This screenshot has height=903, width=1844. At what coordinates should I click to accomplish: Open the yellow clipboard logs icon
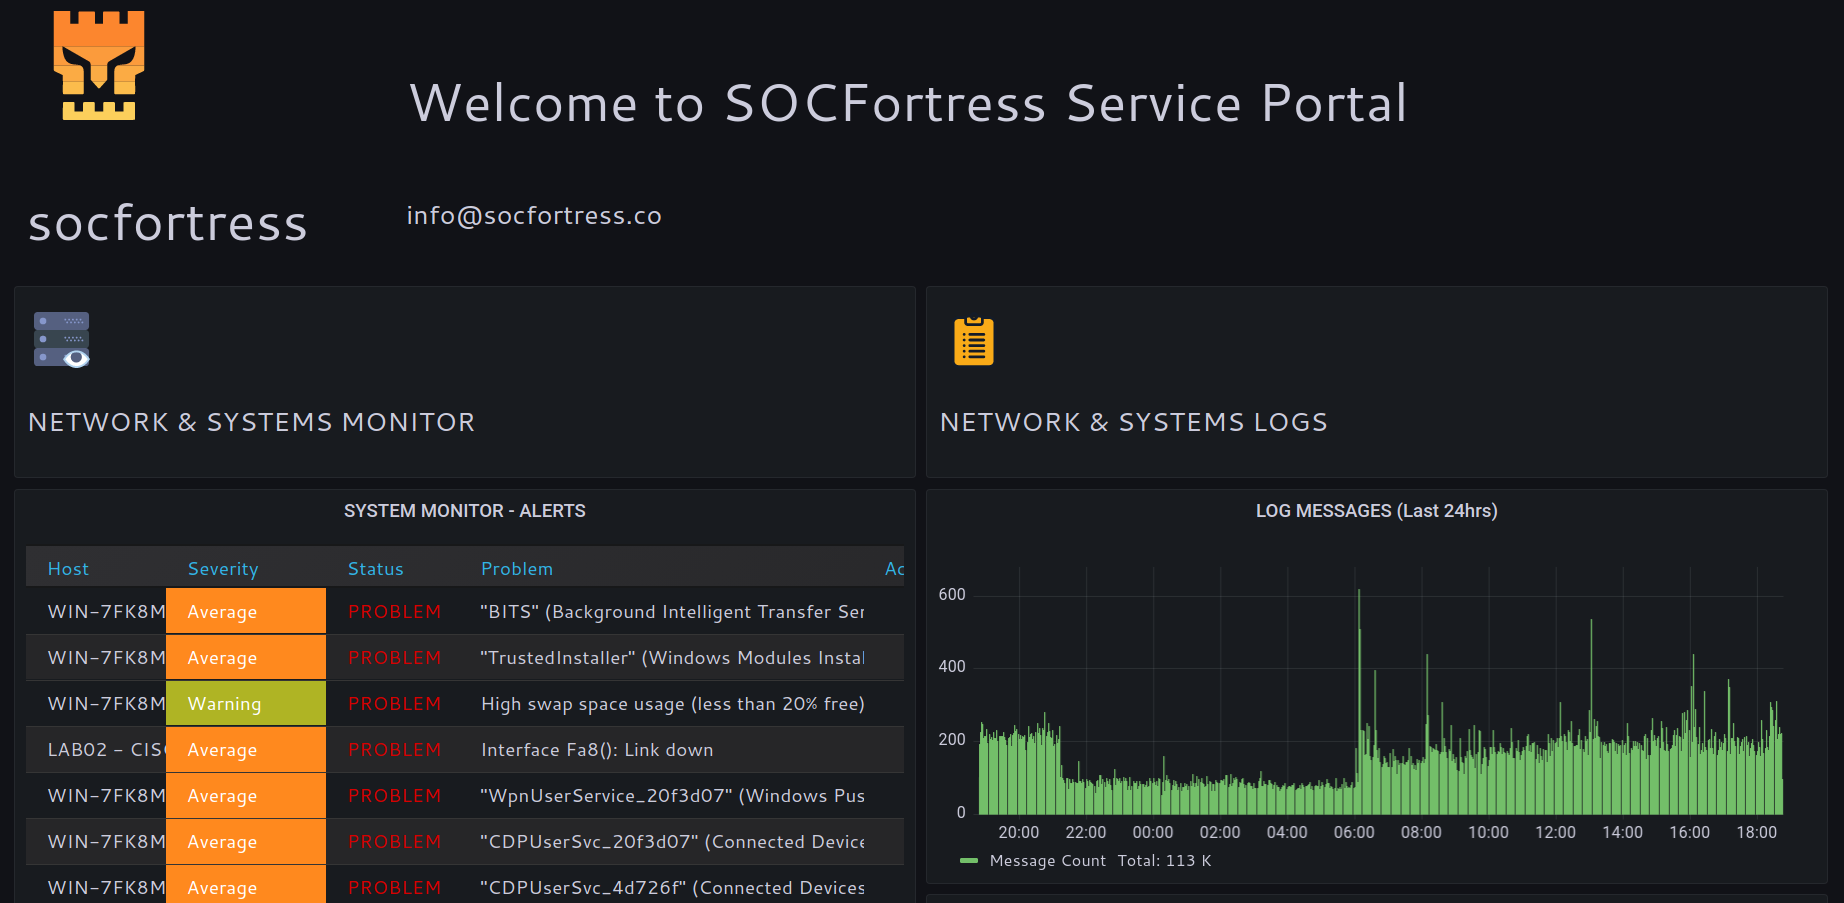tap(973, 342)
